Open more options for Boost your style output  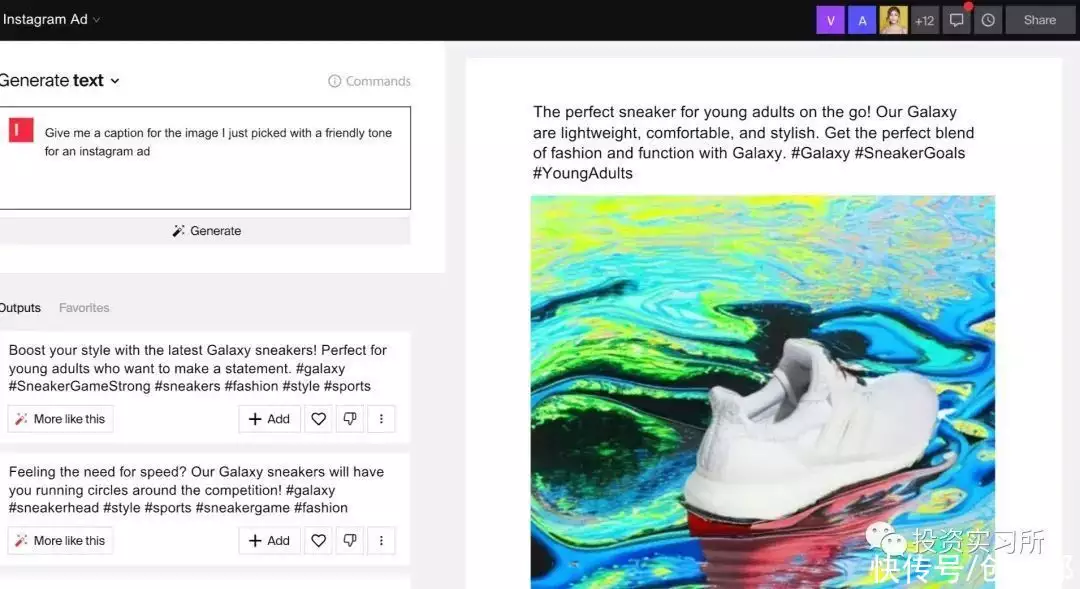[381, 419]
